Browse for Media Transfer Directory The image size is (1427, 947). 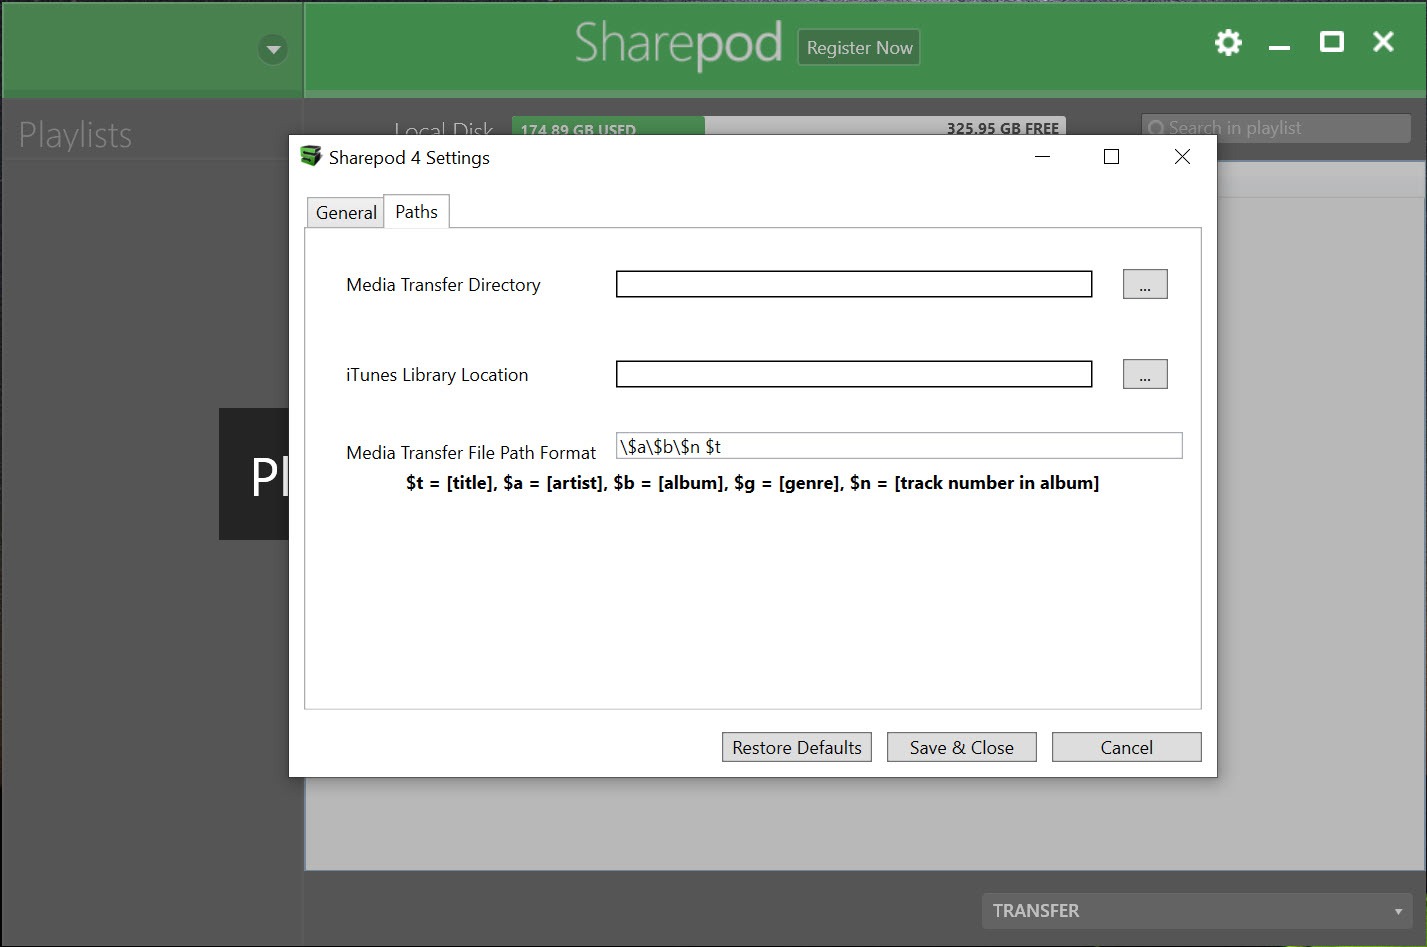pyautogui.click(x=1145, y=284)
